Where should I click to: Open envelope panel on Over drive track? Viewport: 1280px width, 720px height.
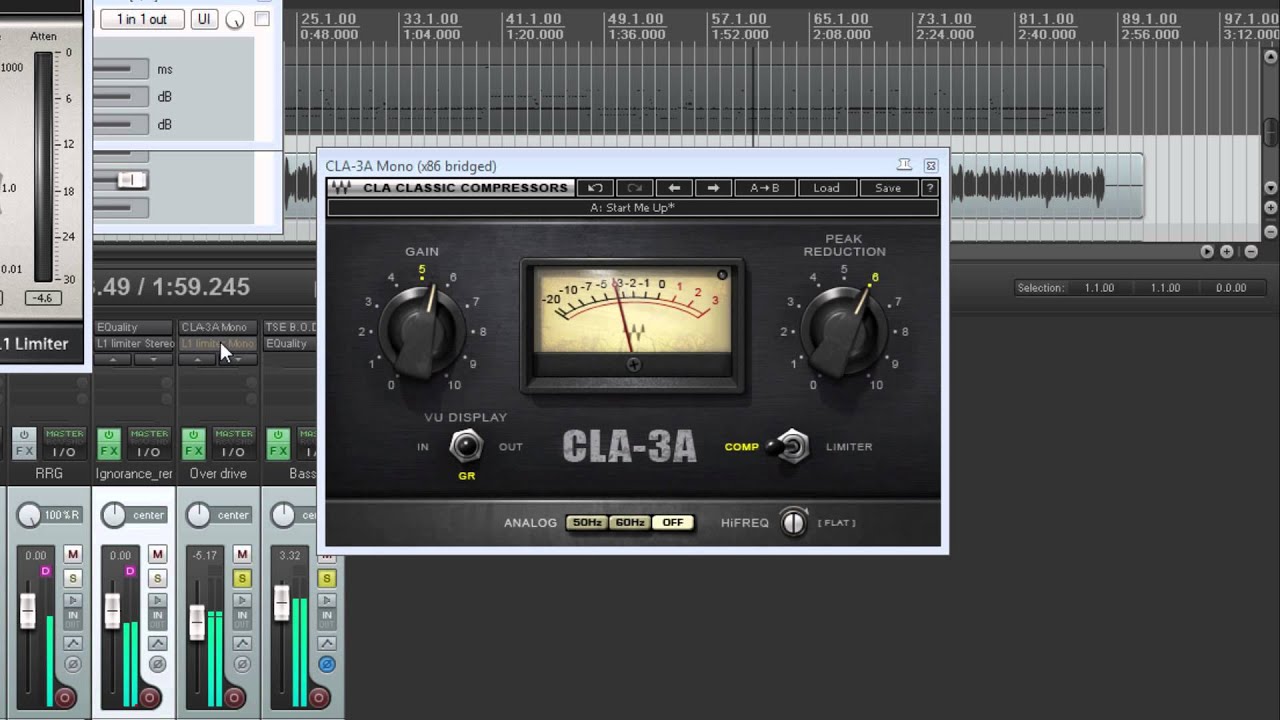click(242, 643)
